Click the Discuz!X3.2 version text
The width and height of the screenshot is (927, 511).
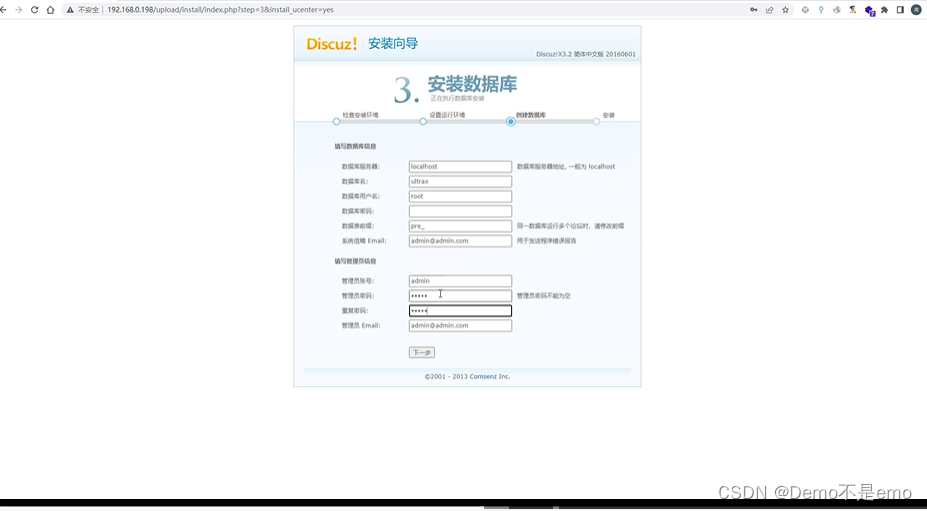point(586,54)
